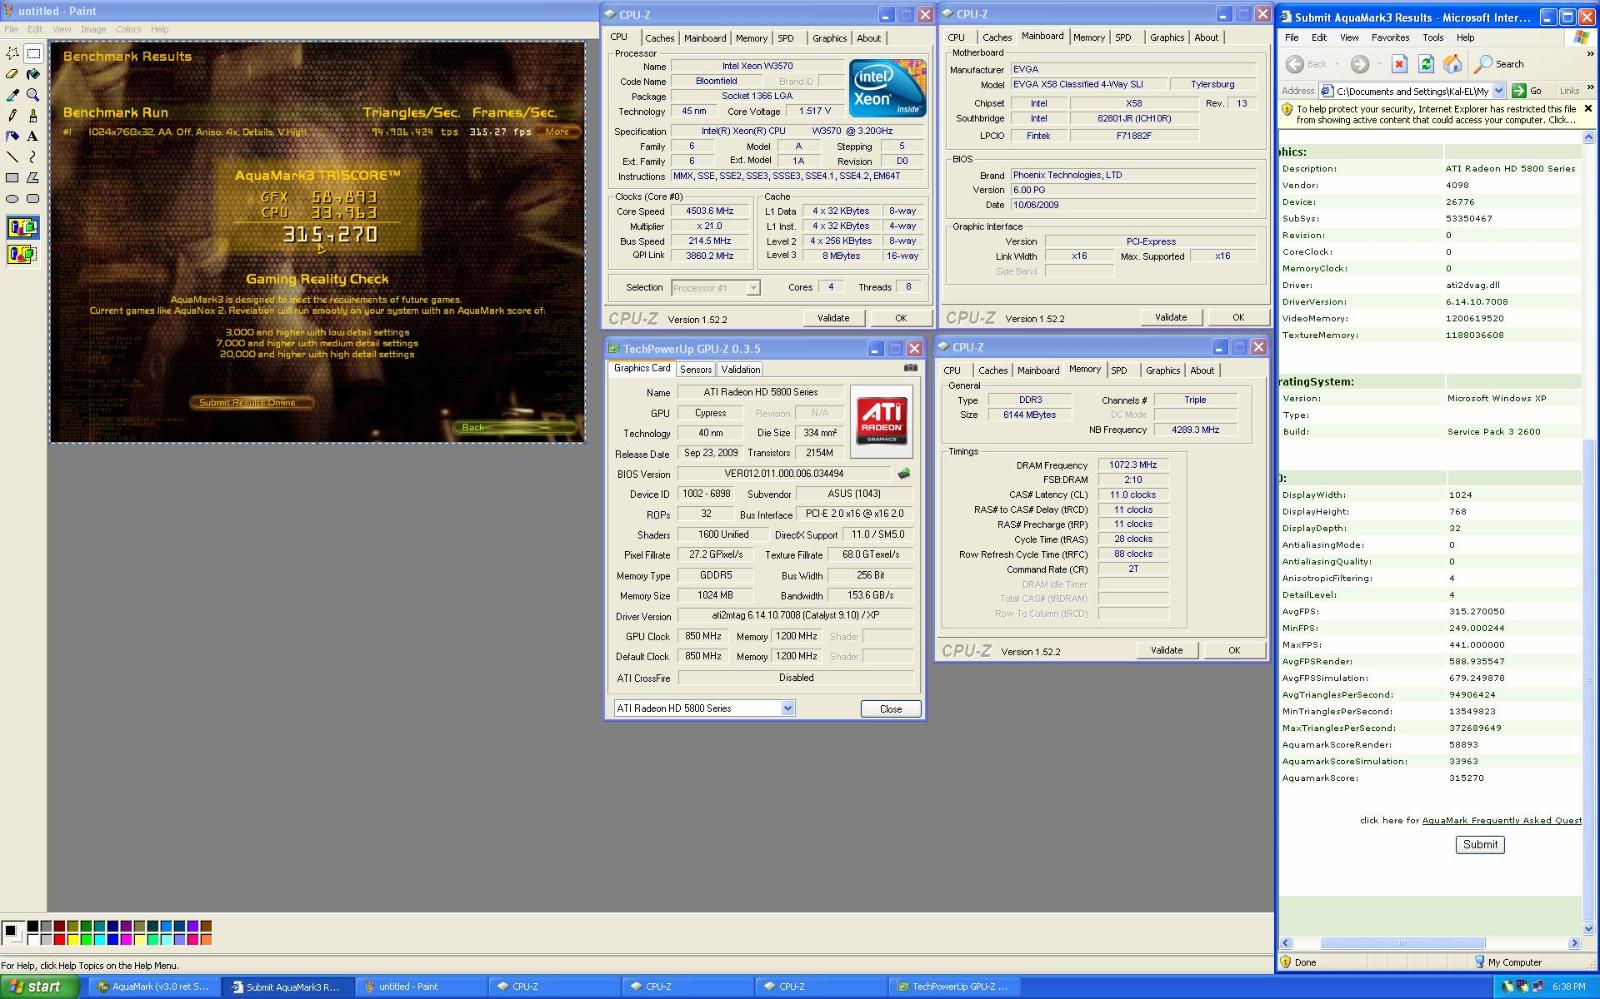Pick the bright yellow color swatch
Screen dimensions: 1600x999
(x=73, y=939)
